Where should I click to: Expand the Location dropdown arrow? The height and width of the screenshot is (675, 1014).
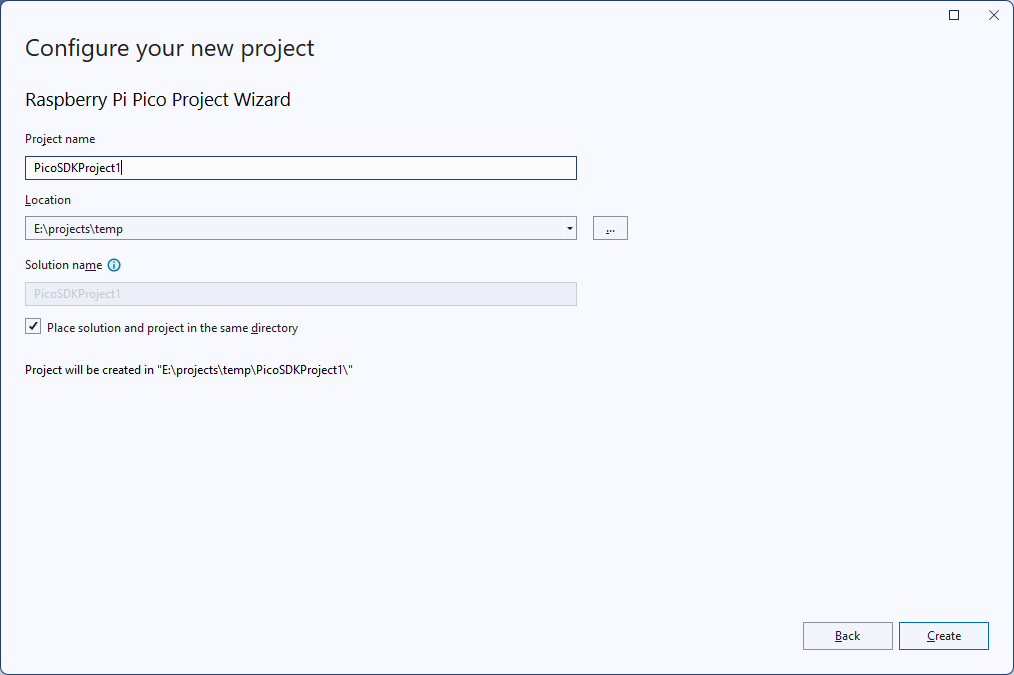point(569,229)
